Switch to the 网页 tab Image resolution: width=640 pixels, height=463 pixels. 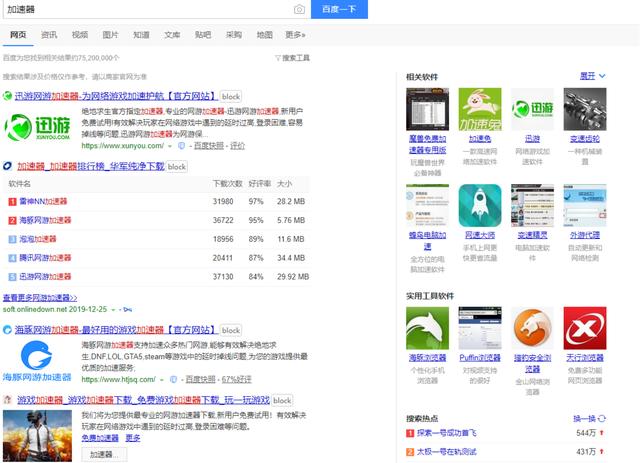pyautogui.click(x=18, y=35)
